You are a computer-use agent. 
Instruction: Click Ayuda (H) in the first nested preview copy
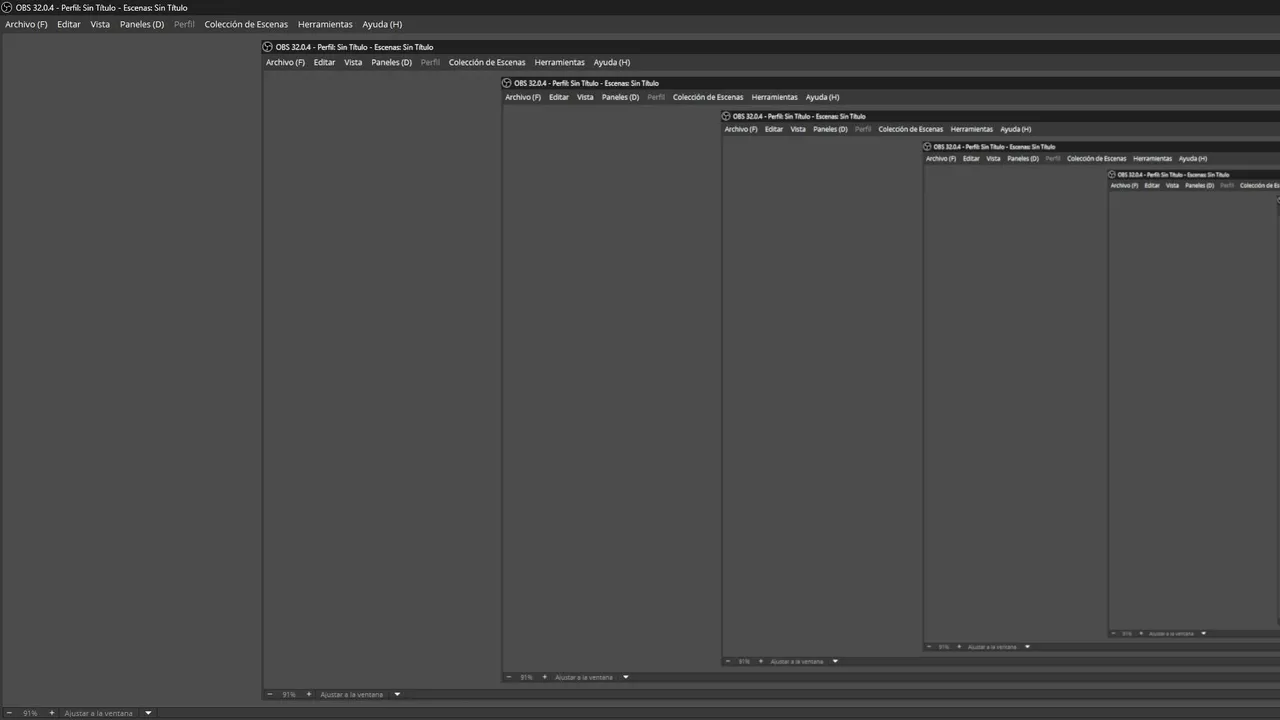pyautogui.click(x=612, y=62)
